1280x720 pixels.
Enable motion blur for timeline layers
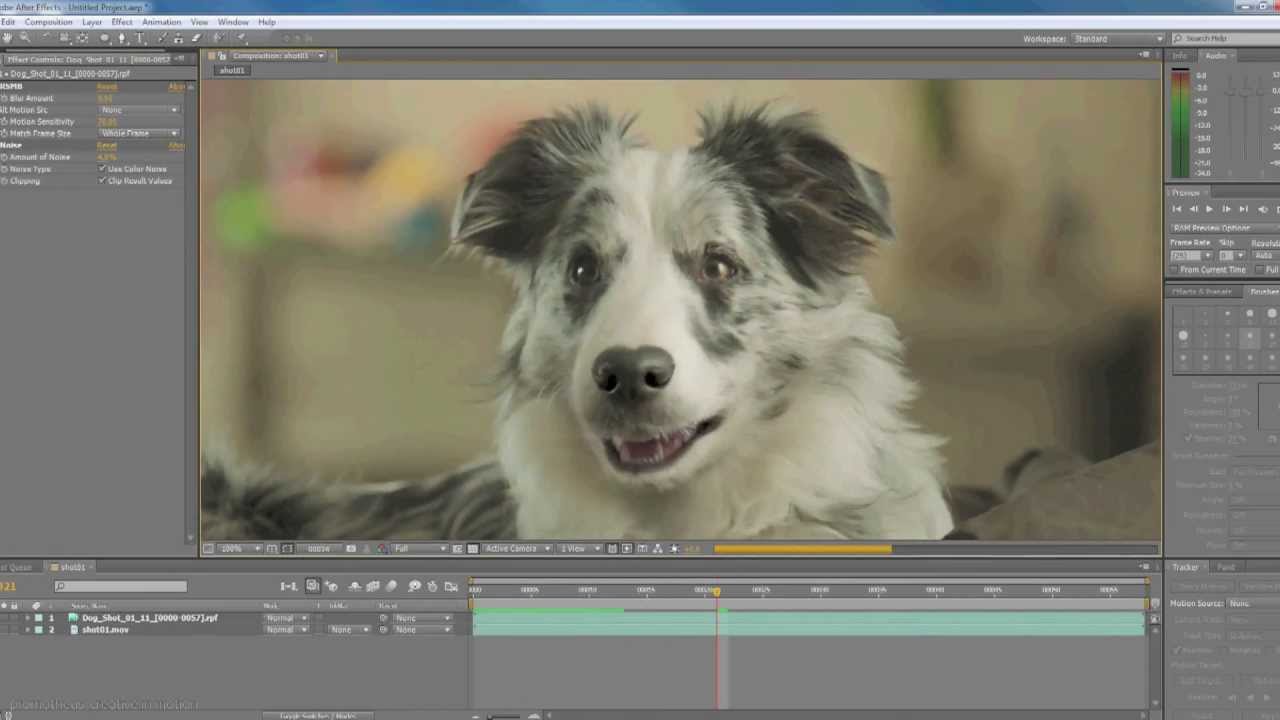[x=391, y=587]
